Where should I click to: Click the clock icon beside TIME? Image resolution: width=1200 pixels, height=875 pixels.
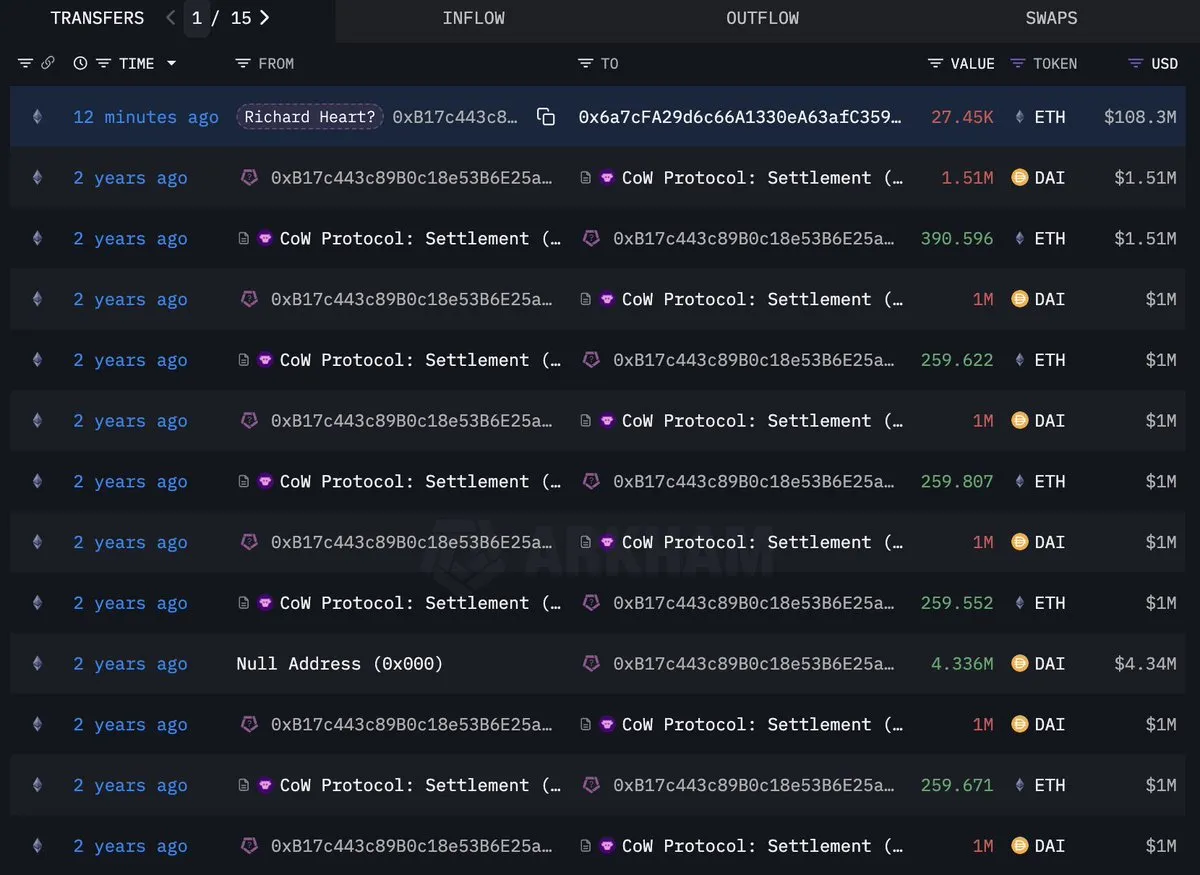80,63
